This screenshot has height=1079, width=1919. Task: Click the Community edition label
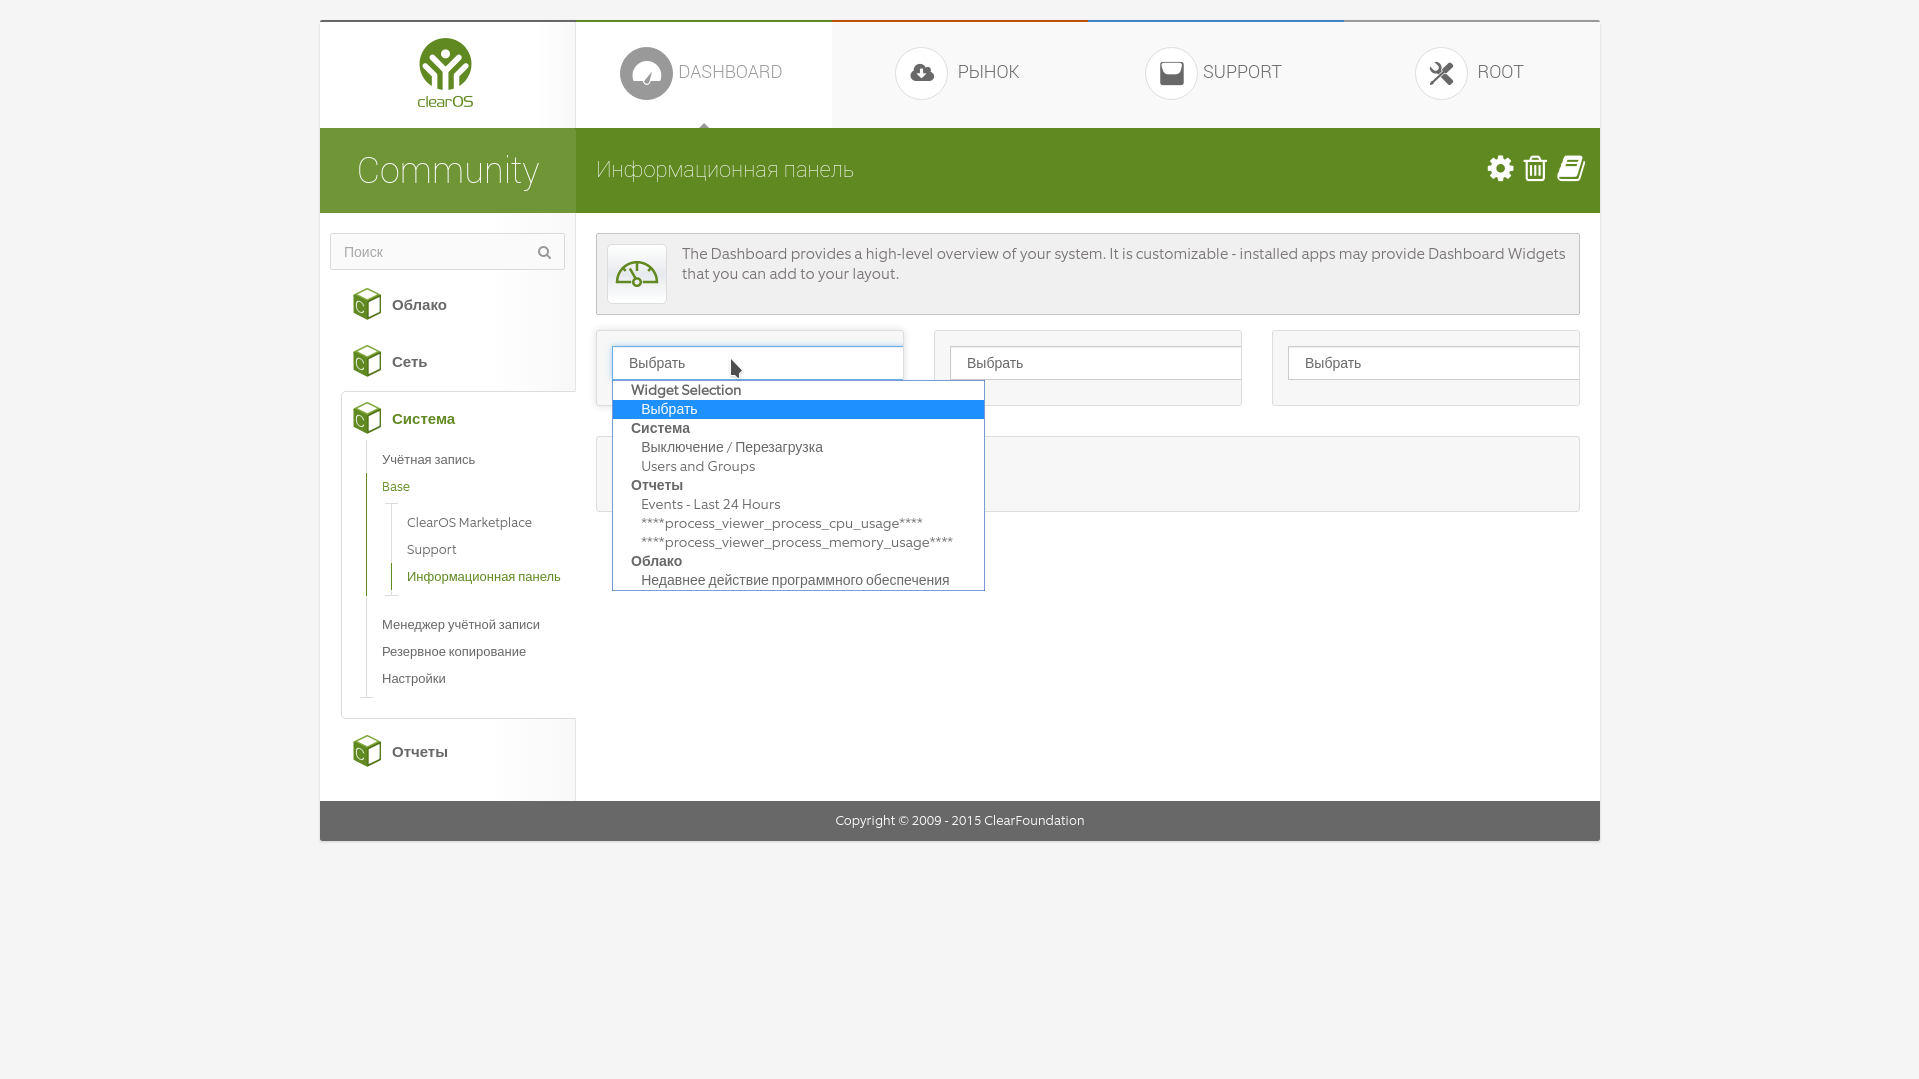pos(447,170)
